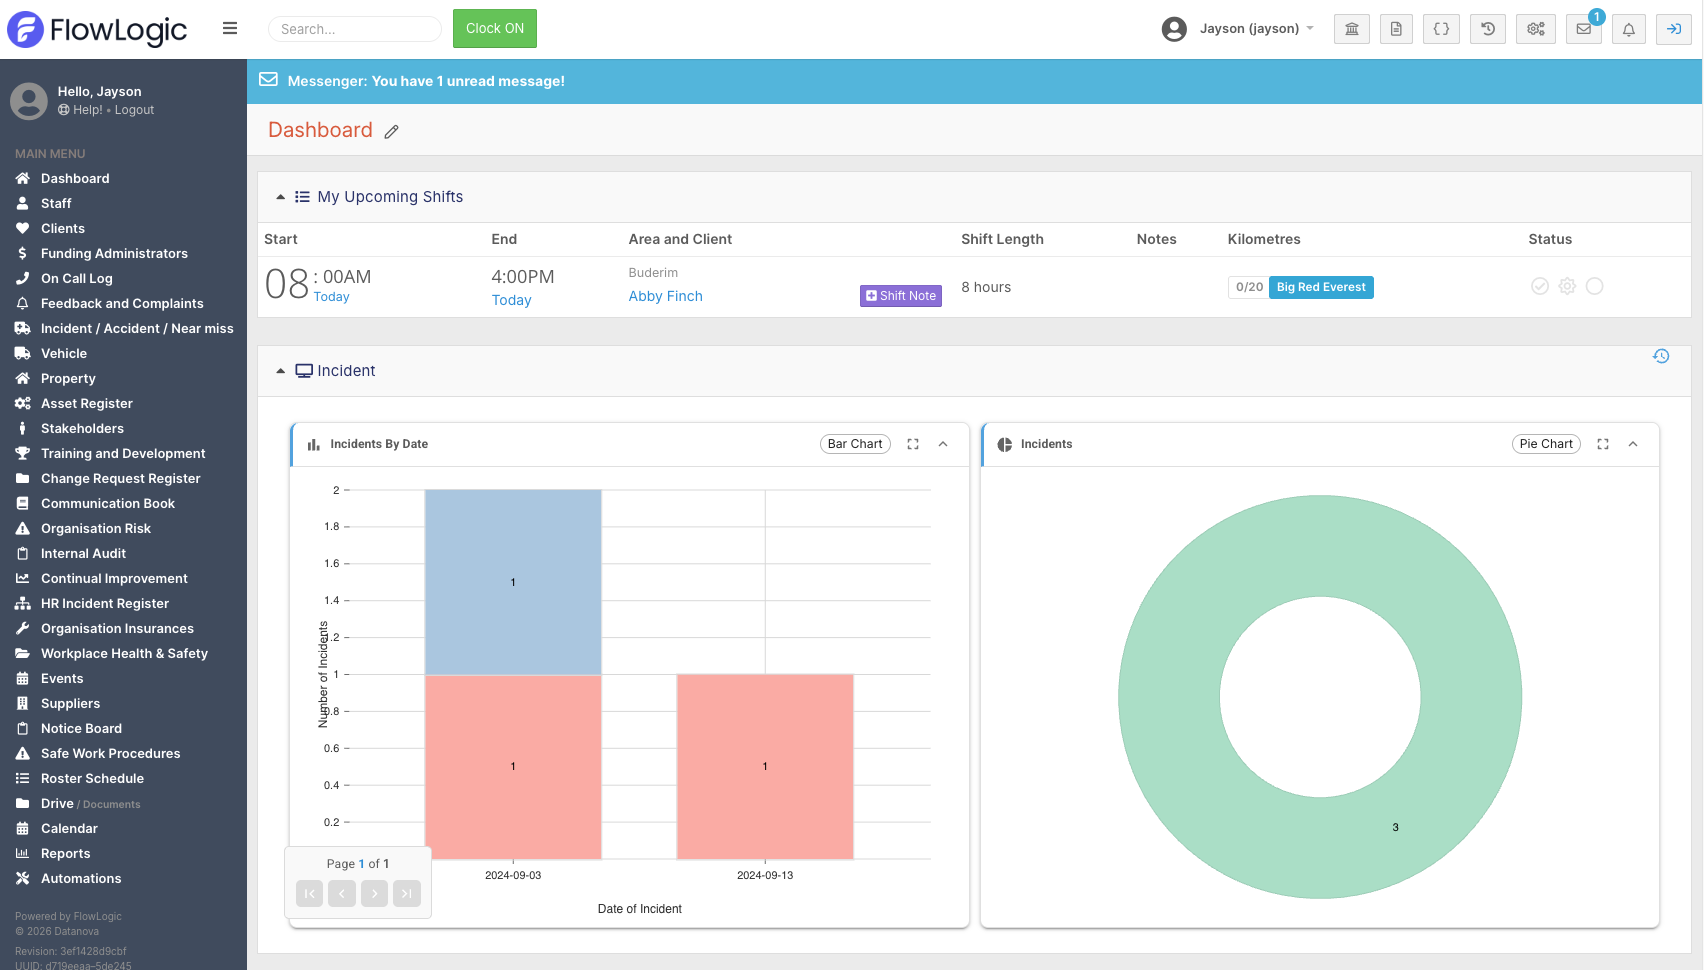Click the shift status checkmark circle icon
This screenshot has height=970, width=1704.
(1540, 287)
